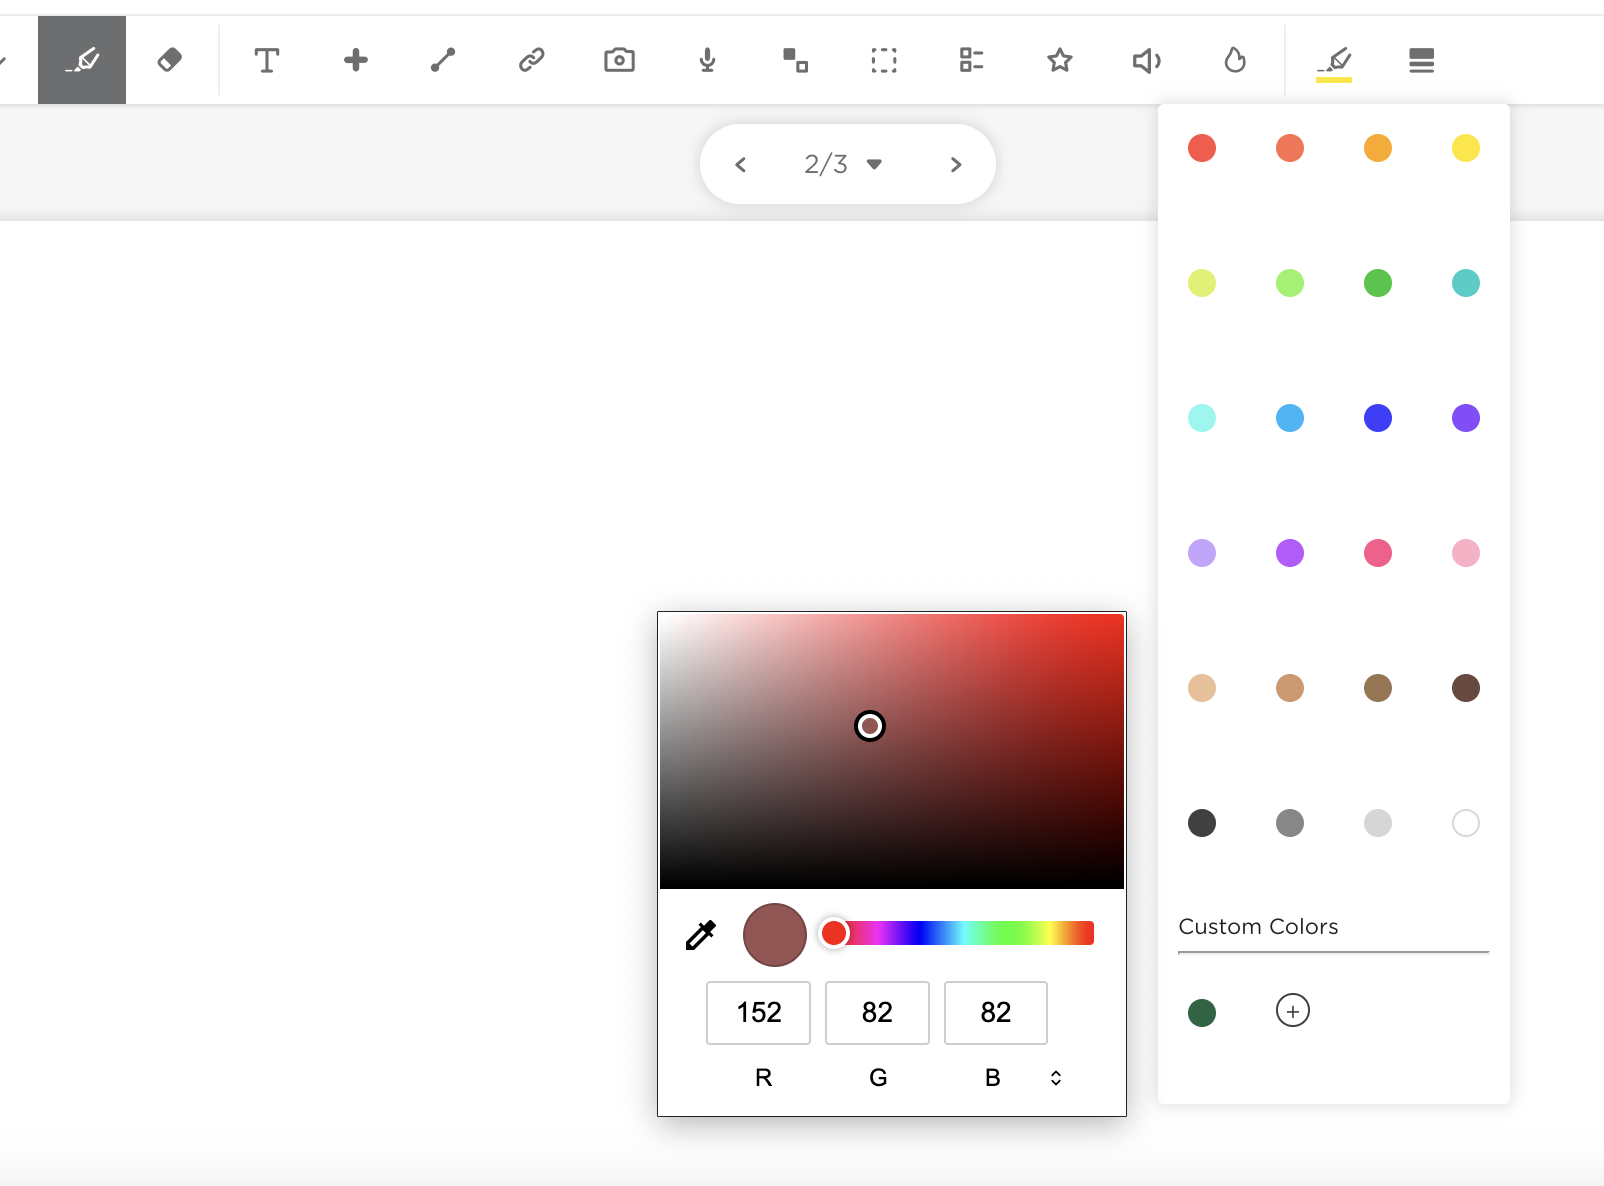Choose the dark charcoal swatch
This screenshot has width=1604, height=1186.
pyautogui.click(x=1202, y=823)
